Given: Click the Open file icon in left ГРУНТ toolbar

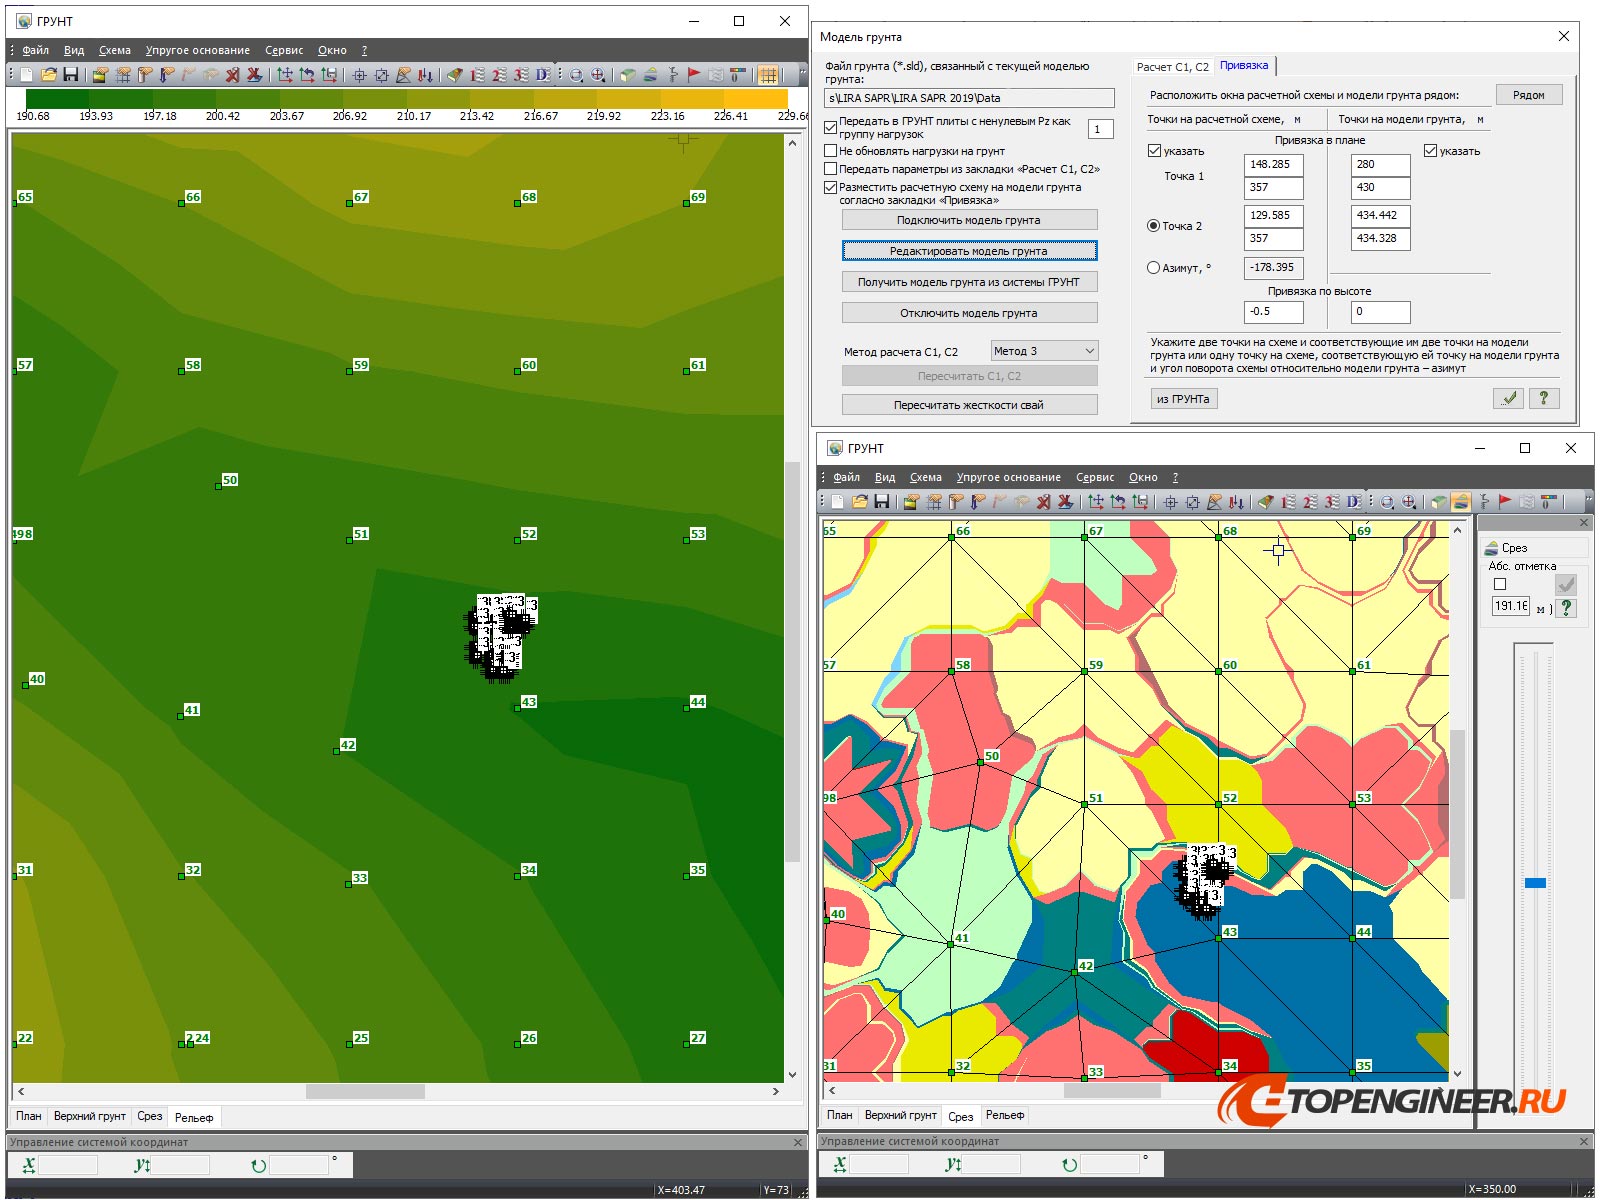Looking at the screenshot, I should pos(48,75).
